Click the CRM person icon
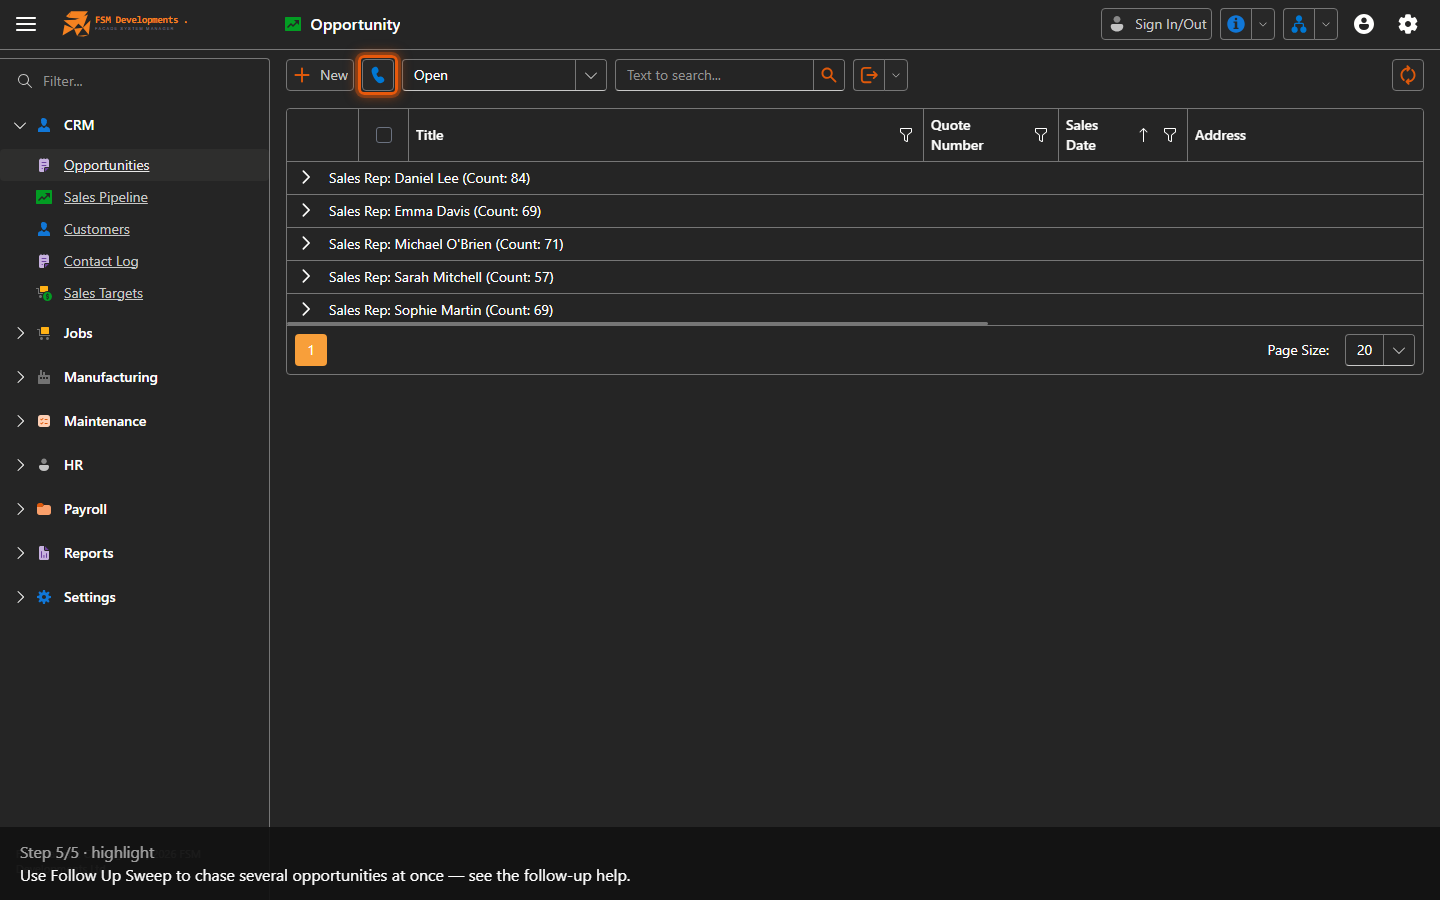 (44, 125)
